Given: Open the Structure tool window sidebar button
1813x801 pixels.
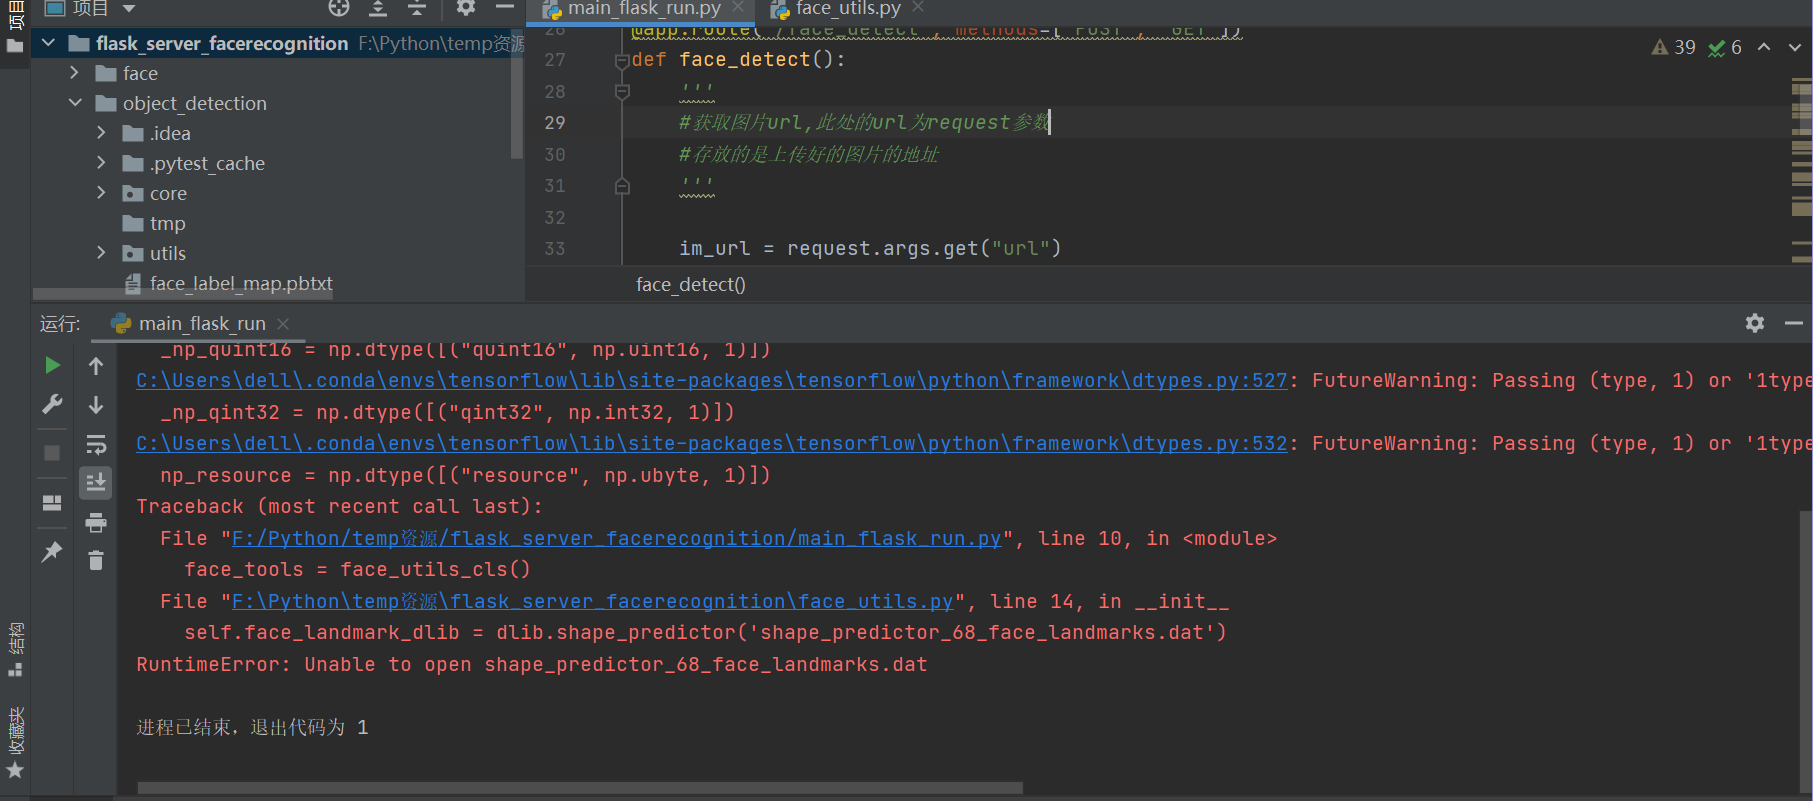Looking at the screenshot, I should coord(15,649).
